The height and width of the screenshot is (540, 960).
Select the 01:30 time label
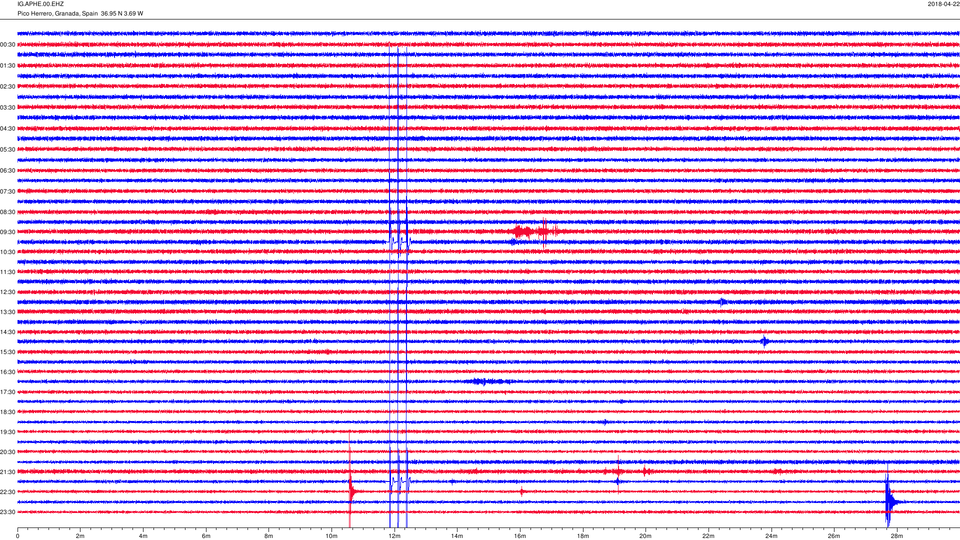point(8,66)
